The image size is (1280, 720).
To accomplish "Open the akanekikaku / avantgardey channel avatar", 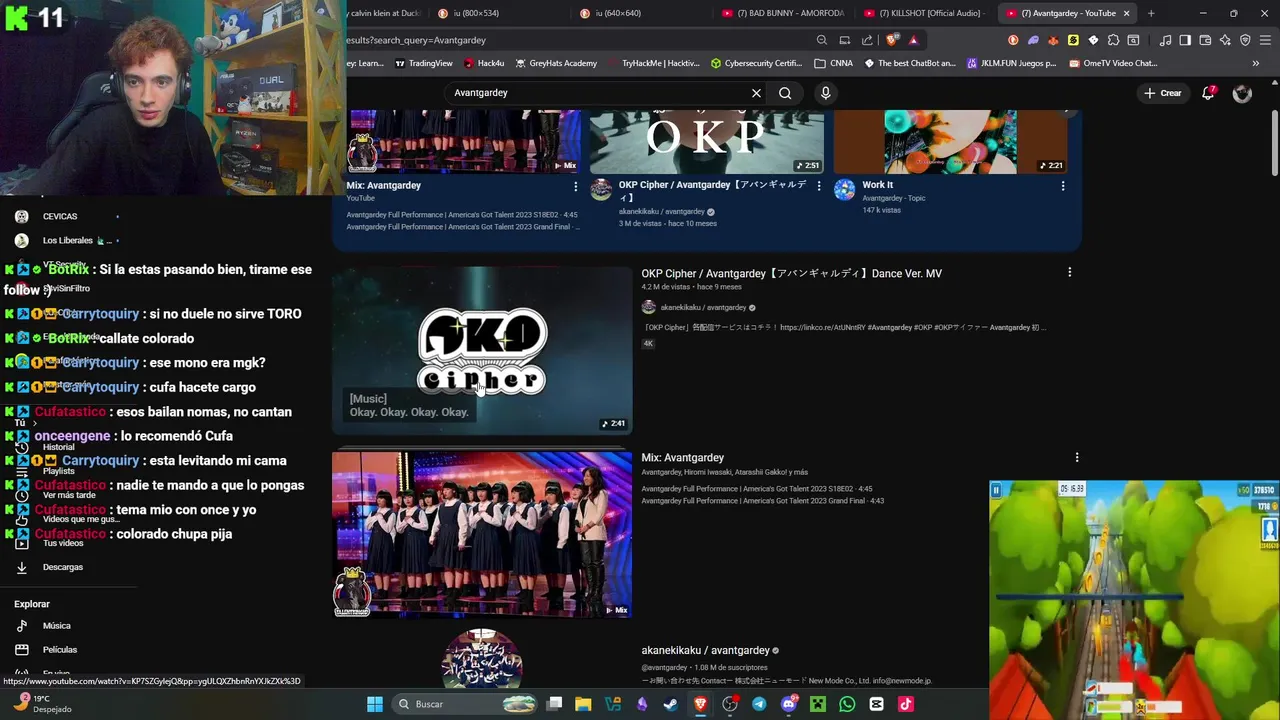I will (482, 660).
